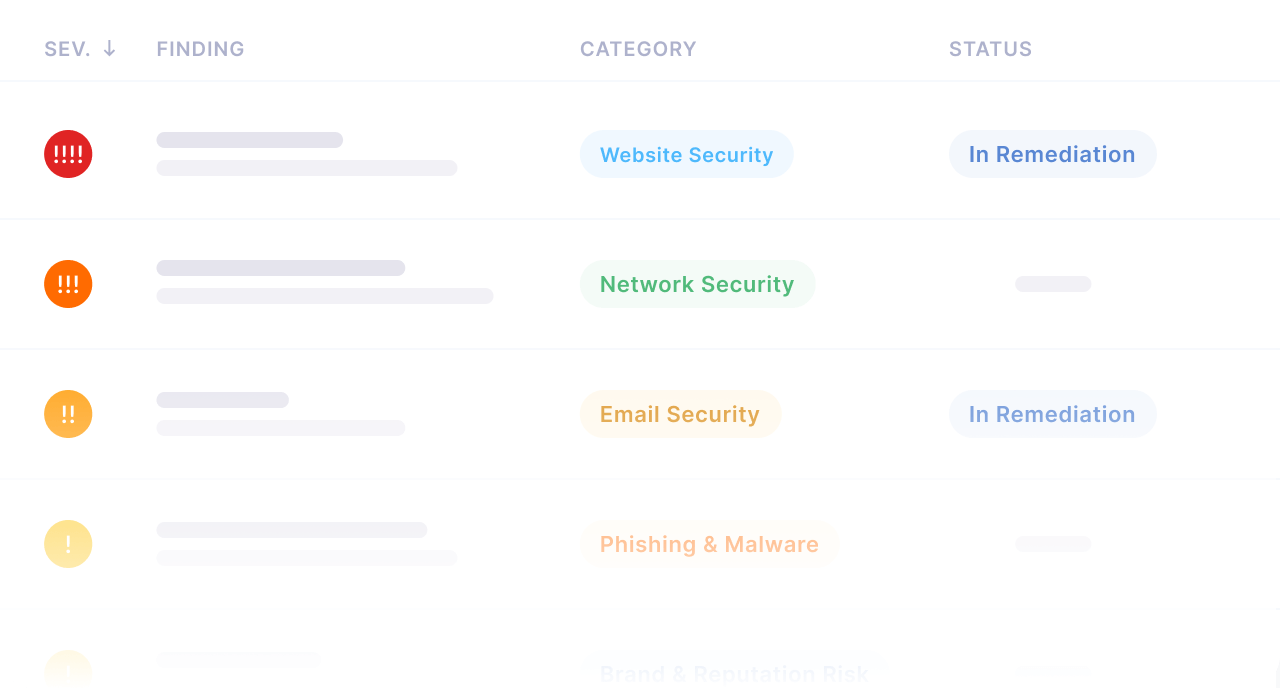Viewport: 1280px width, 688px height.
Task: Click the orange high severity icon
Action: [68, 284]
